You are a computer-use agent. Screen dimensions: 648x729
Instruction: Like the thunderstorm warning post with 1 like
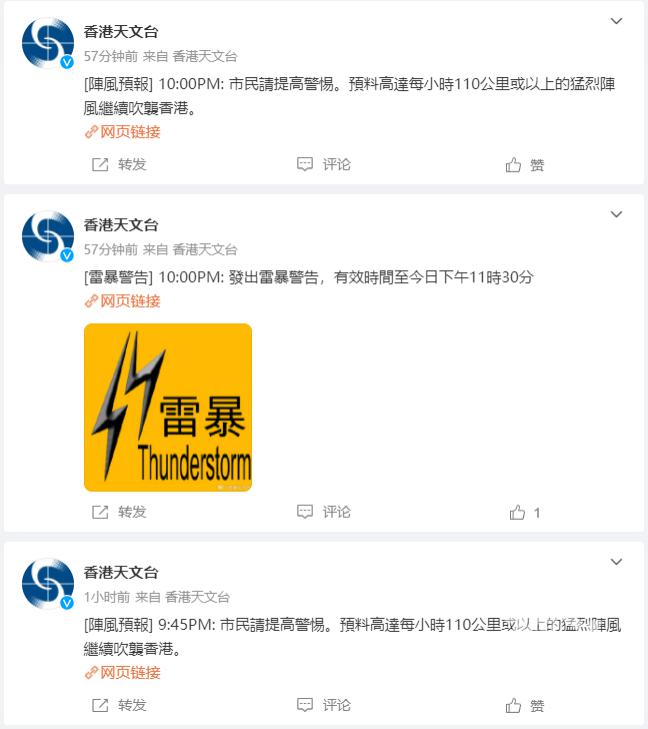pyautogui.click(x=525, y=513)
